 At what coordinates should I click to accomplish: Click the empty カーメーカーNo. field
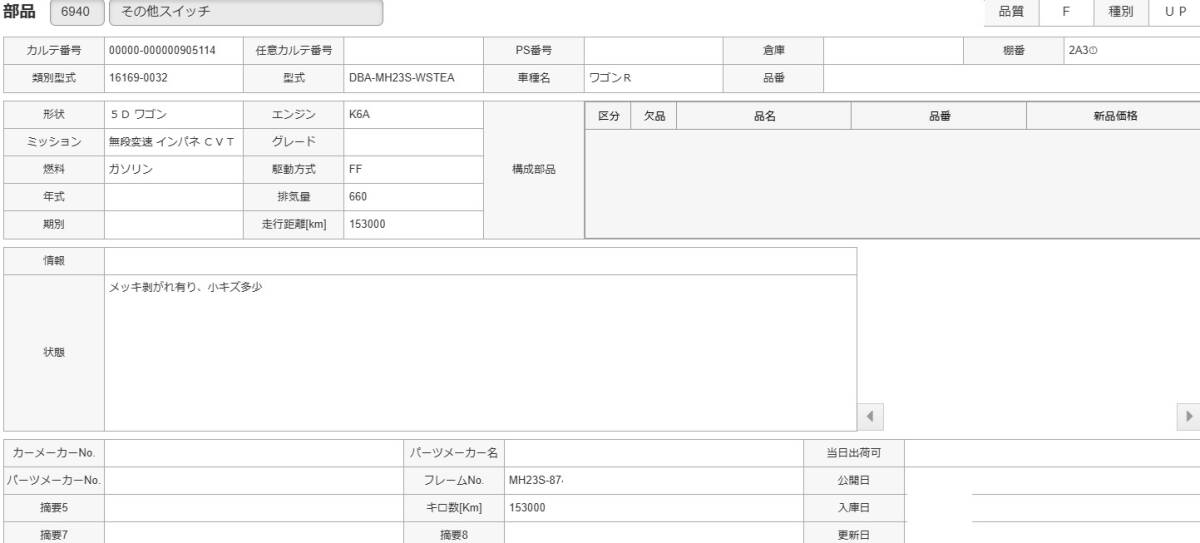tap(253, 454)
